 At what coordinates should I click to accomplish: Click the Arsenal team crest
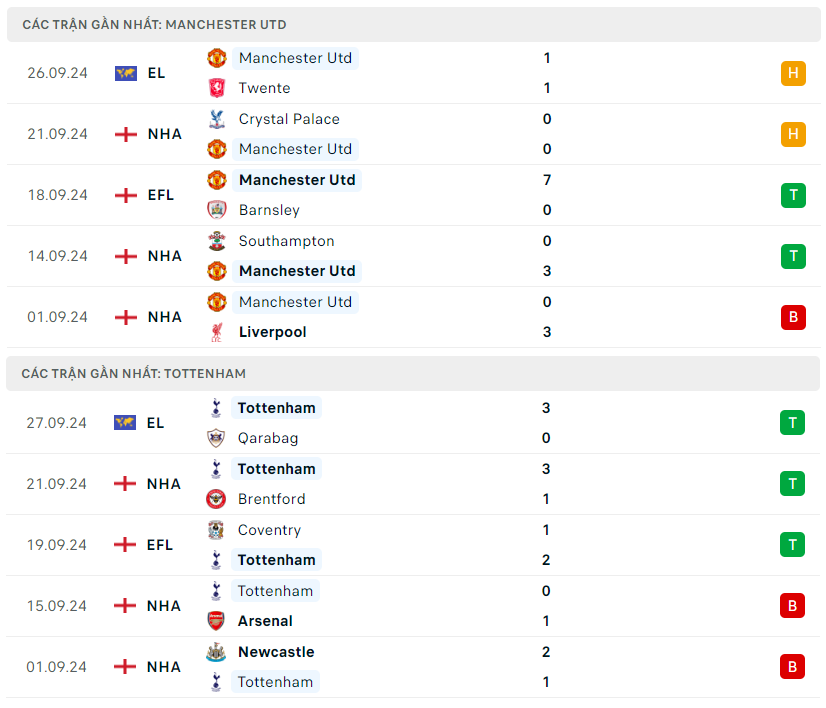(x=215, y=621)
